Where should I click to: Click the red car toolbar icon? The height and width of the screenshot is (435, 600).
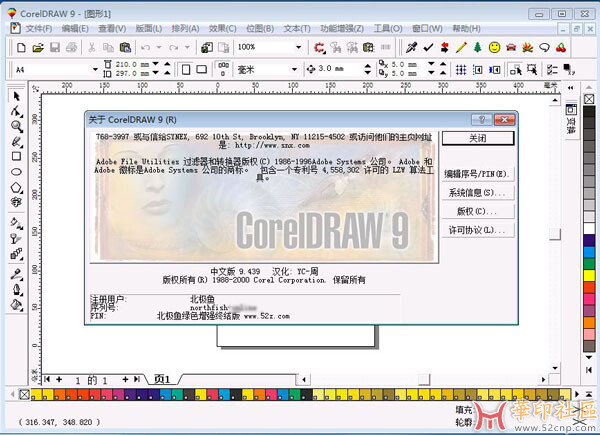[x=511, y=47]
